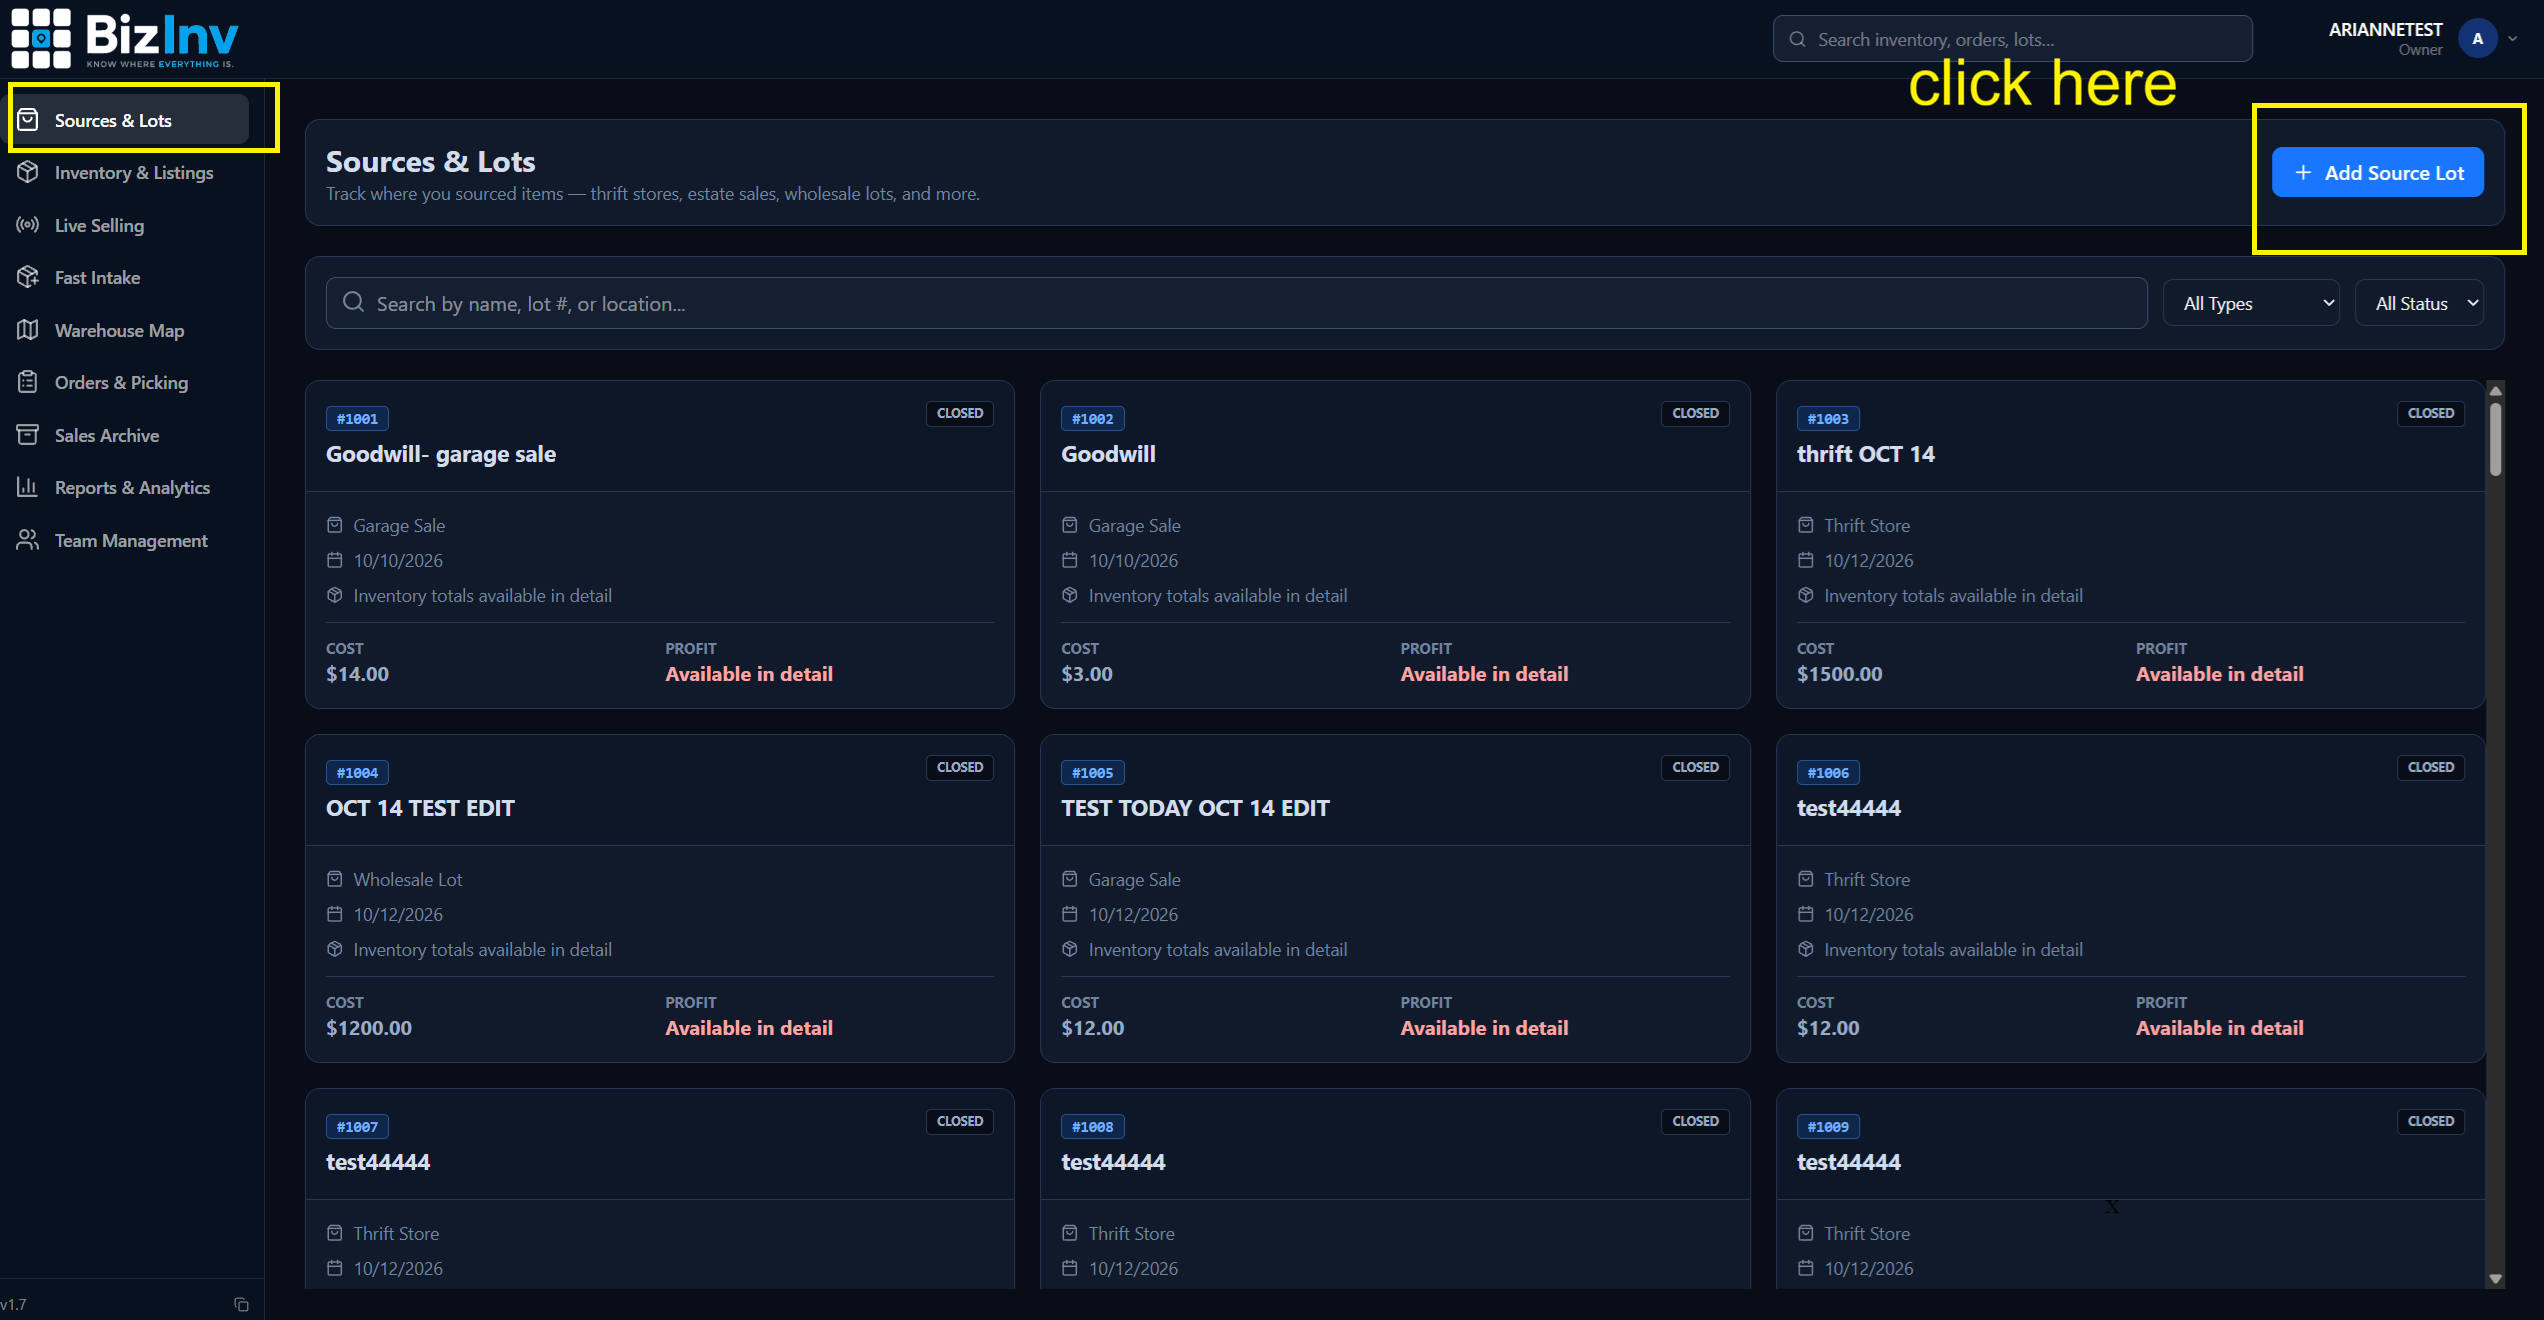2544x1320 pixels.
Task: Click the Fast Intake sidebar icon
Action: pos(28,277)
